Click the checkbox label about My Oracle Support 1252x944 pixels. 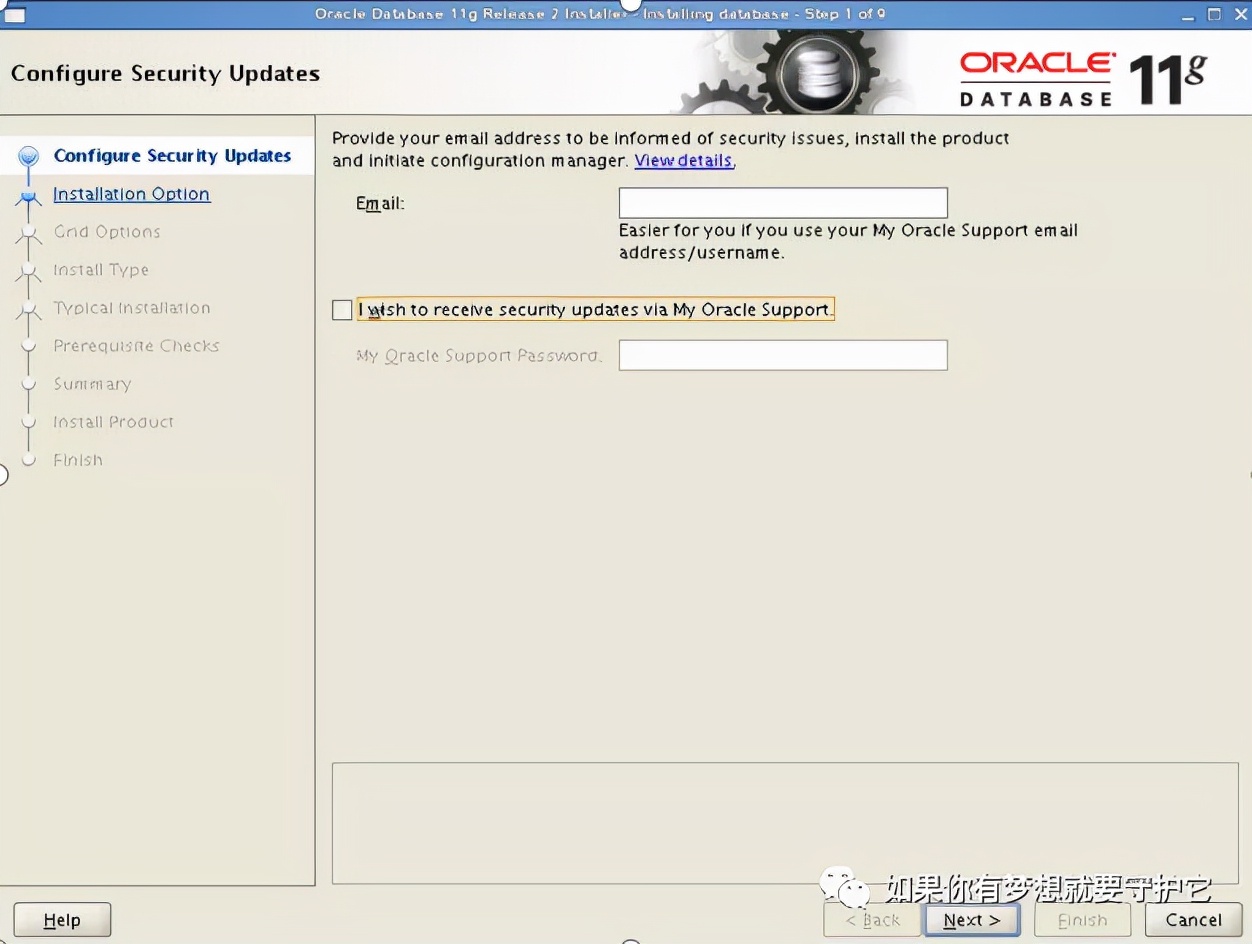pos(595,310)
